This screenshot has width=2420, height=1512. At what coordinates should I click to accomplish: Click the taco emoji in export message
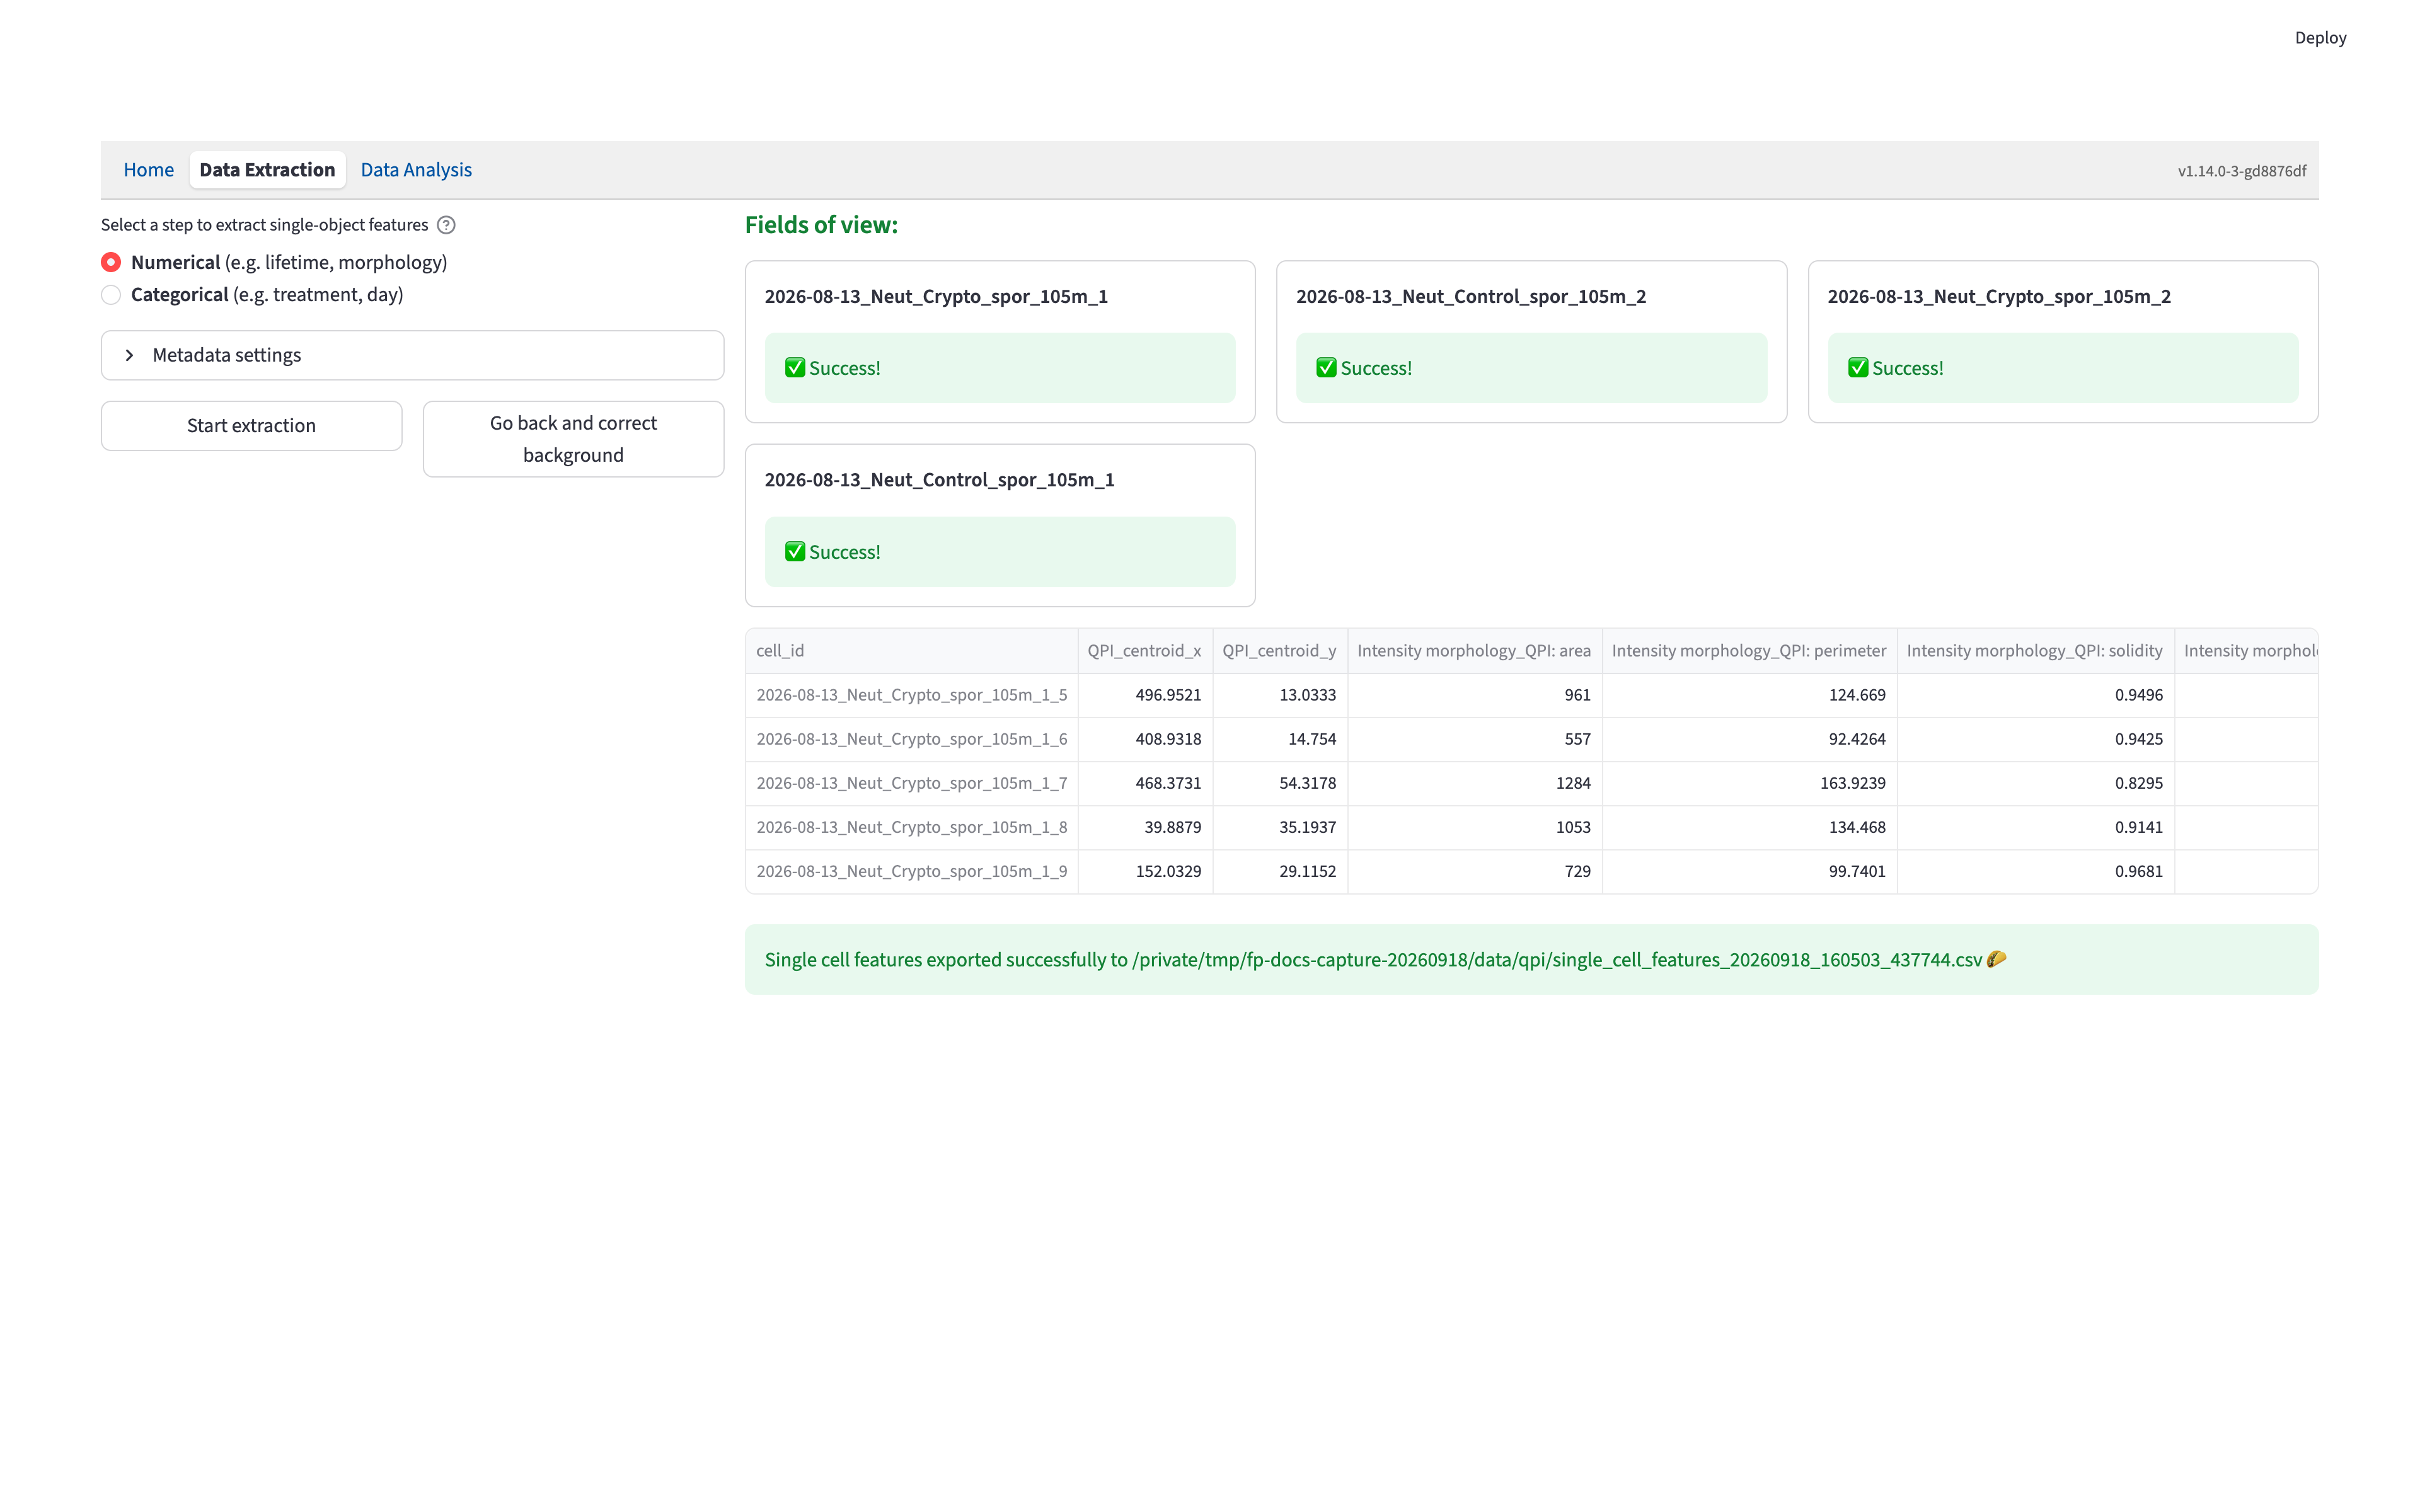point(1997,959)
